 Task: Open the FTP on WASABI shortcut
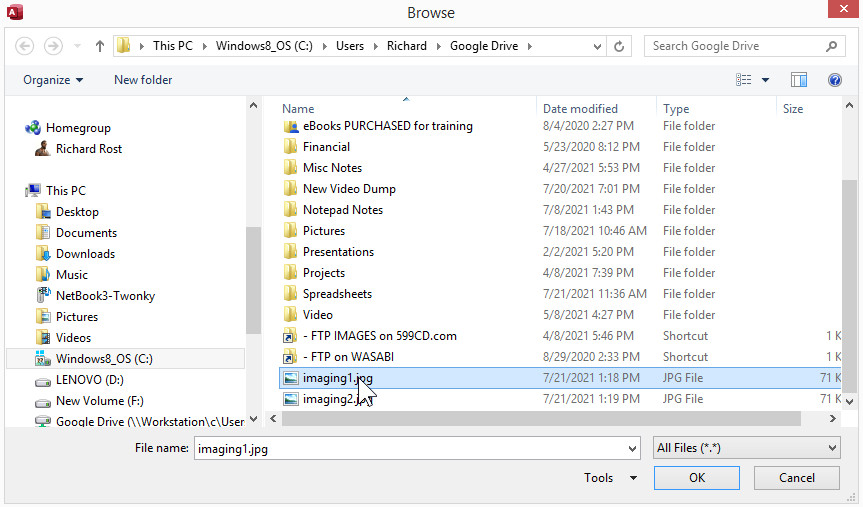click(x=348, y=357)
